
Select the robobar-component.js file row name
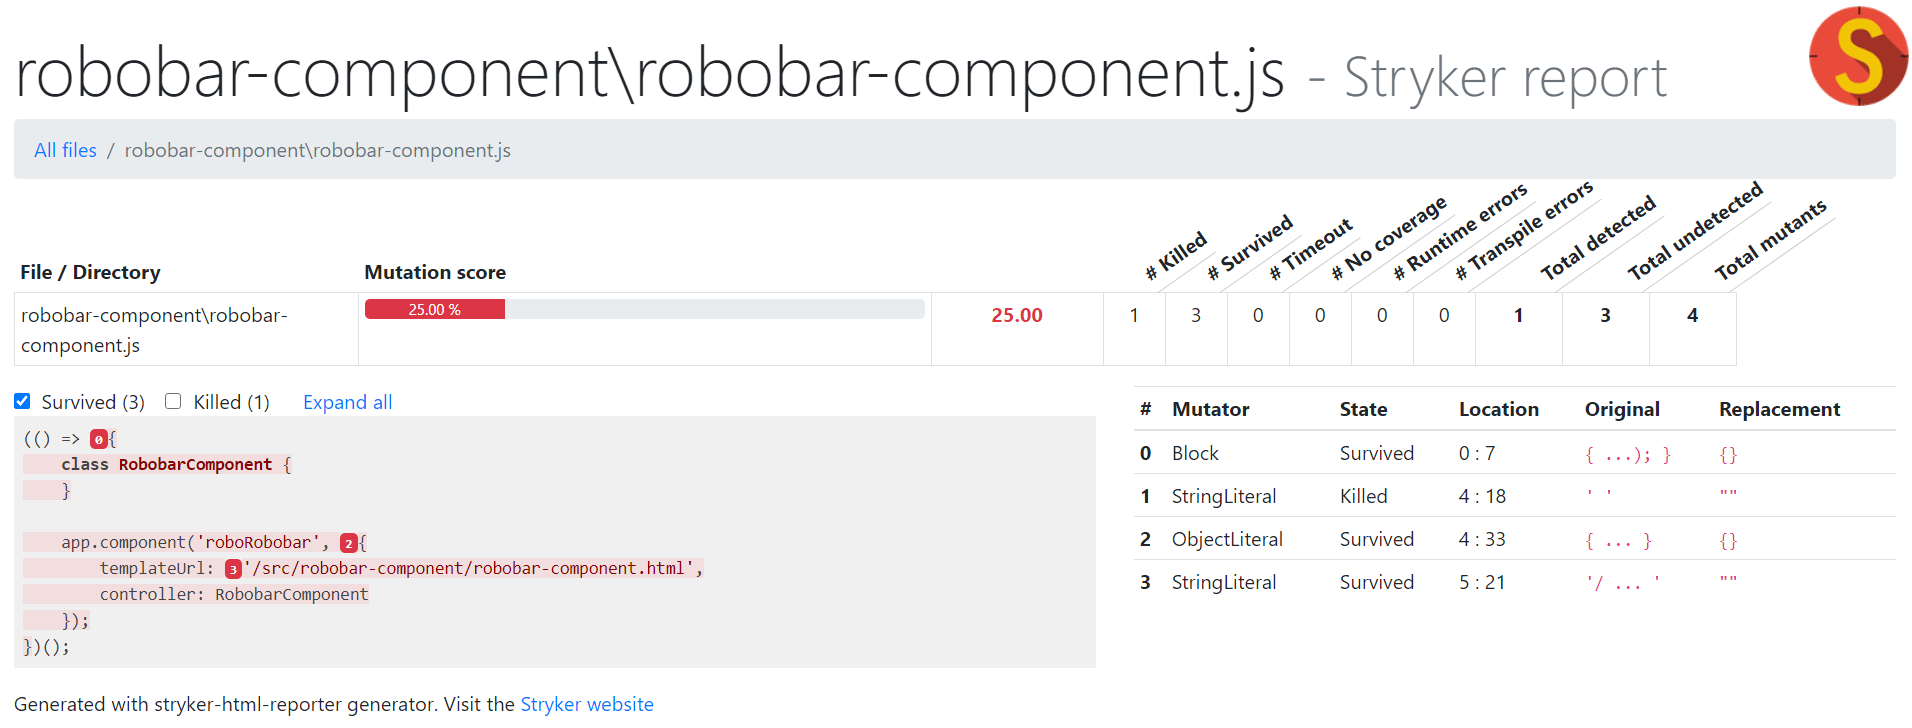[x=154, y=330]
